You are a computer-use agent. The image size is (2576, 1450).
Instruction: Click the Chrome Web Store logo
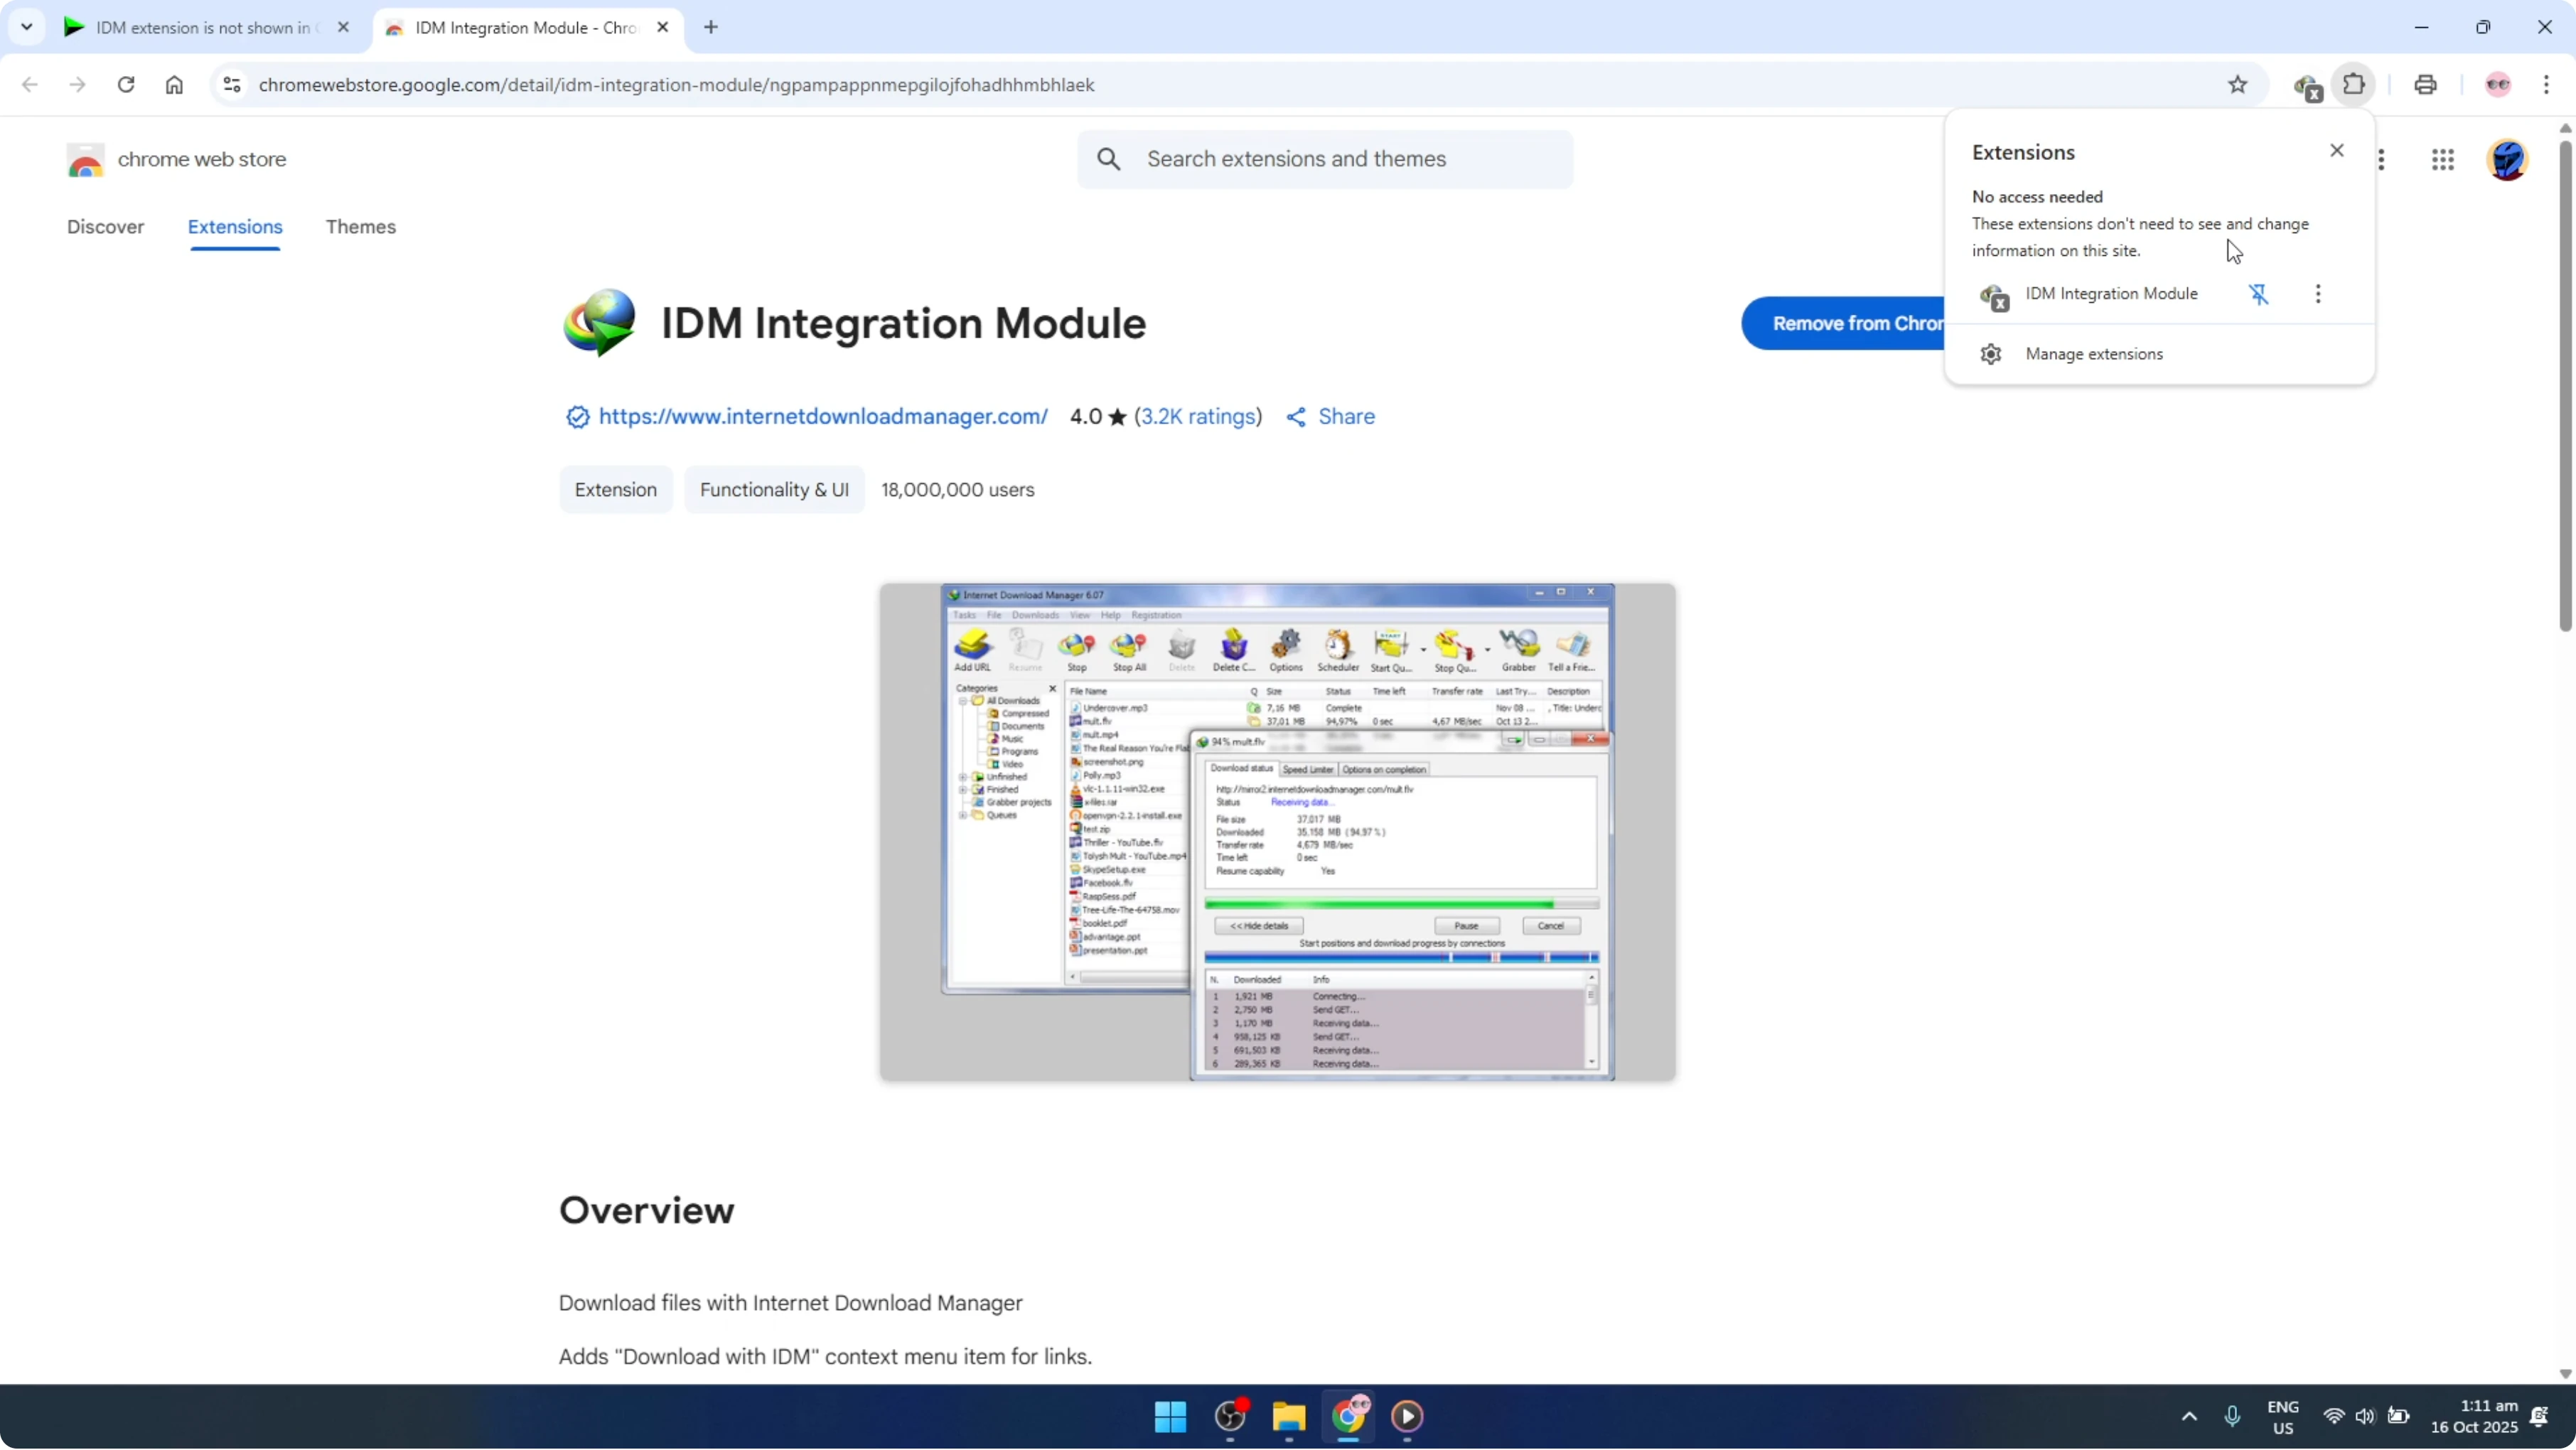click(85, 159)
